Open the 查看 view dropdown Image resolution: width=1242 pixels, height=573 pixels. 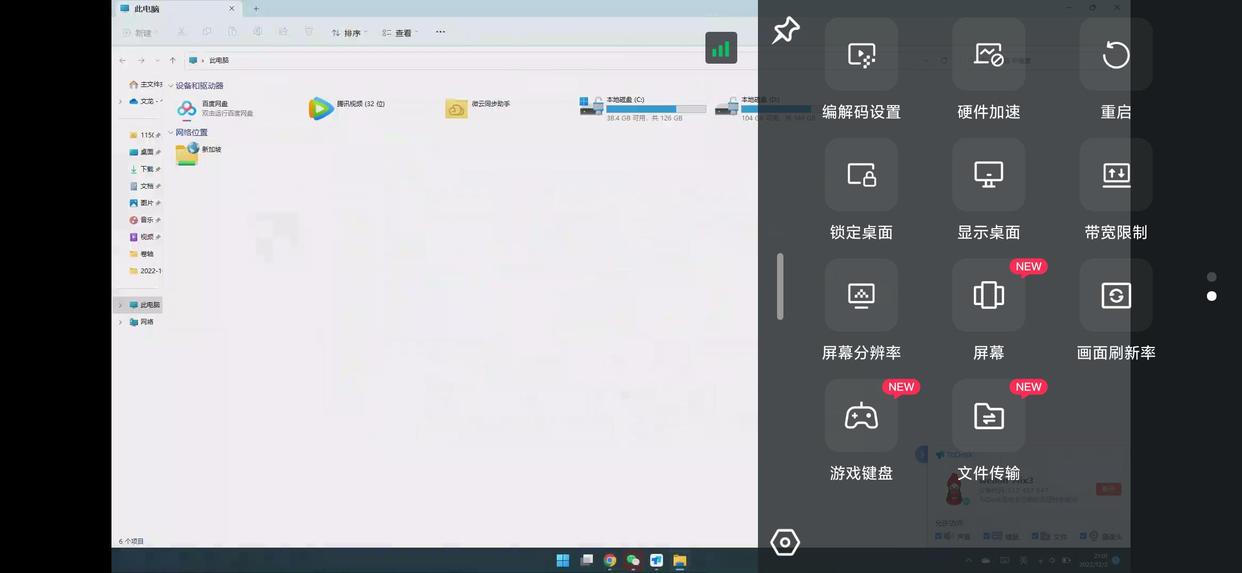tap(400, 33)
